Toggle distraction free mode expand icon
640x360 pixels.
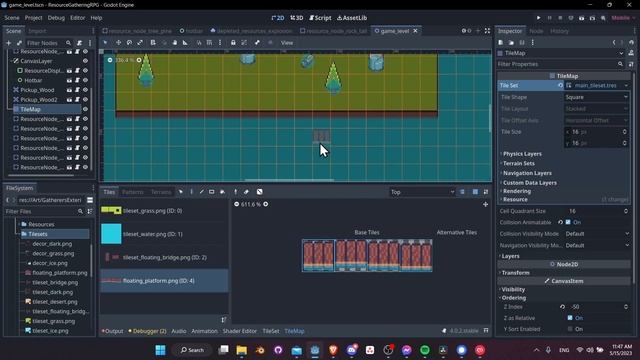click(487, 31)
